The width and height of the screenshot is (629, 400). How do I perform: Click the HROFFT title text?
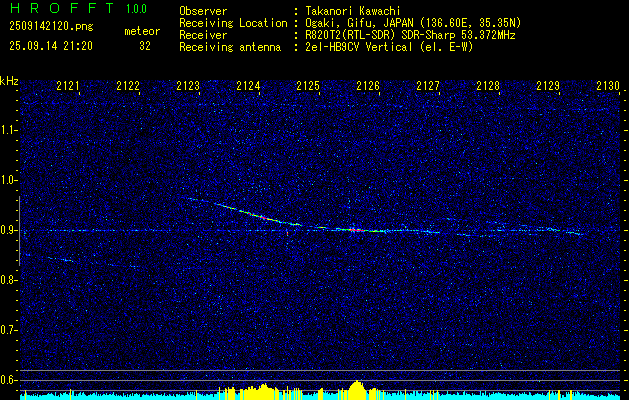click(62, 8)
